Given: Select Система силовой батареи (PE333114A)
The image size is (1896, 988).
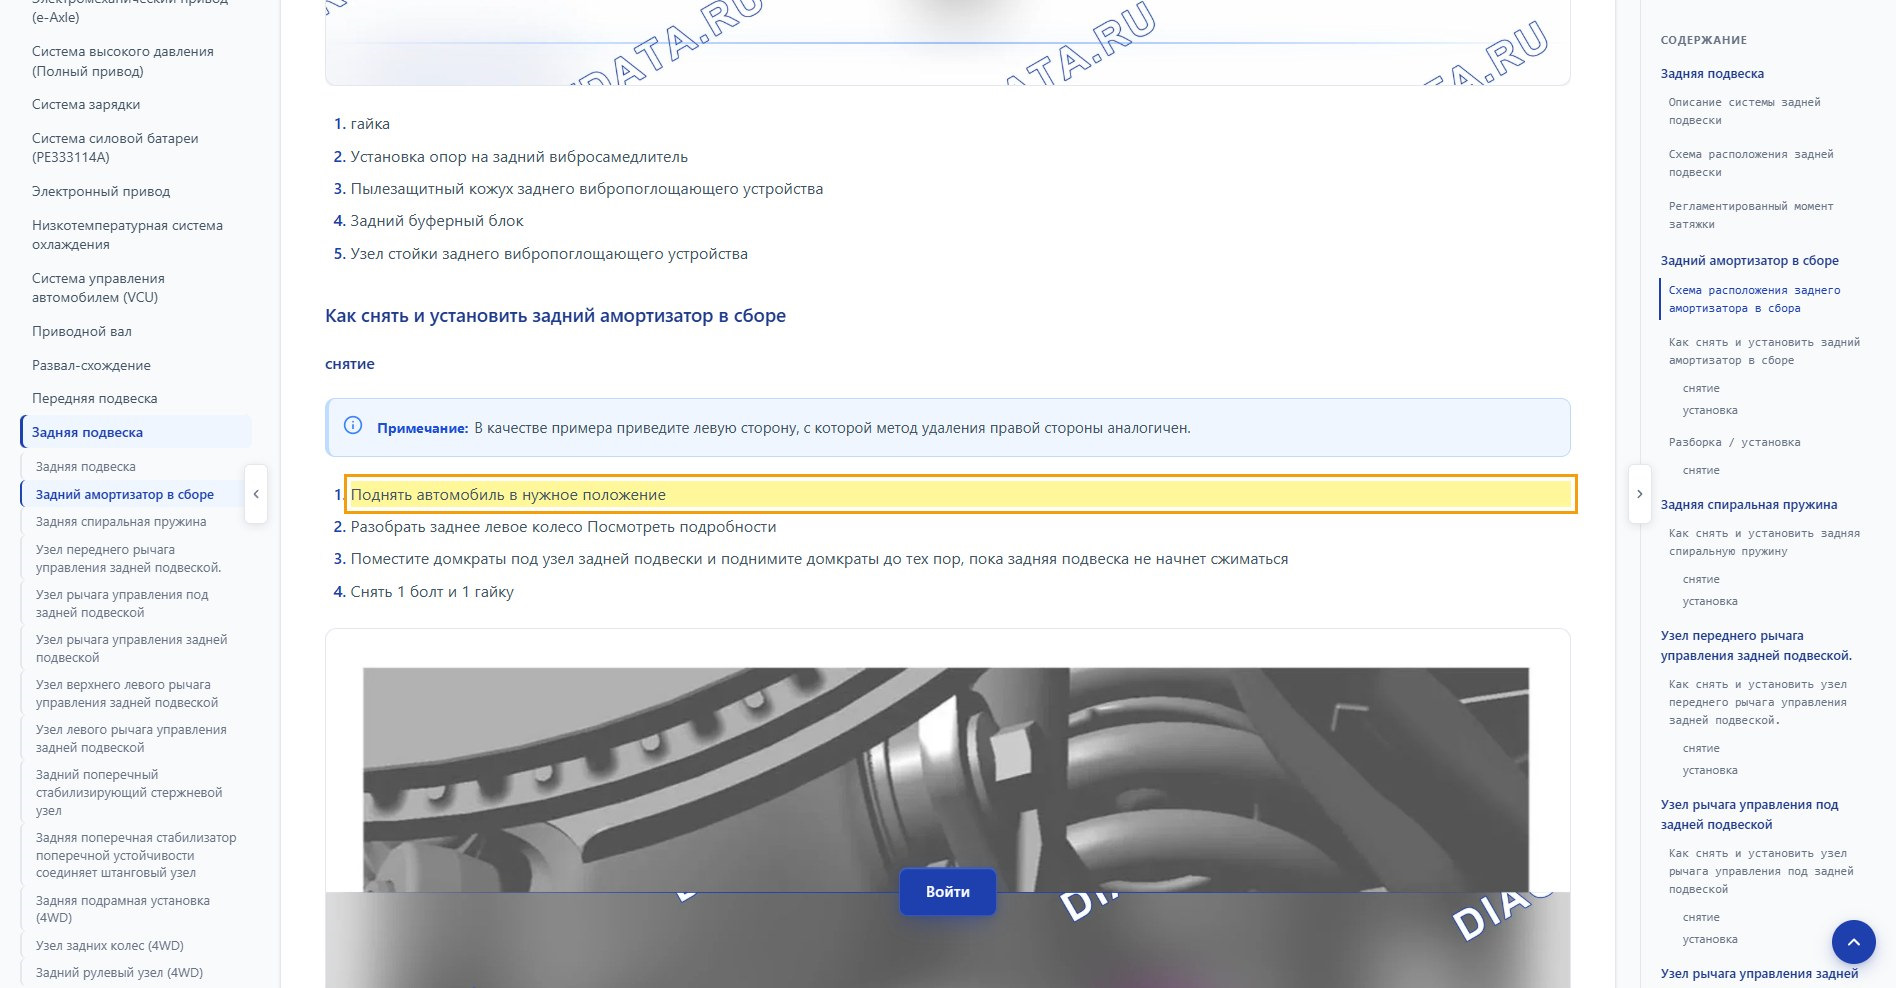Looking at the screenshot, I should (x=115, y=147).
